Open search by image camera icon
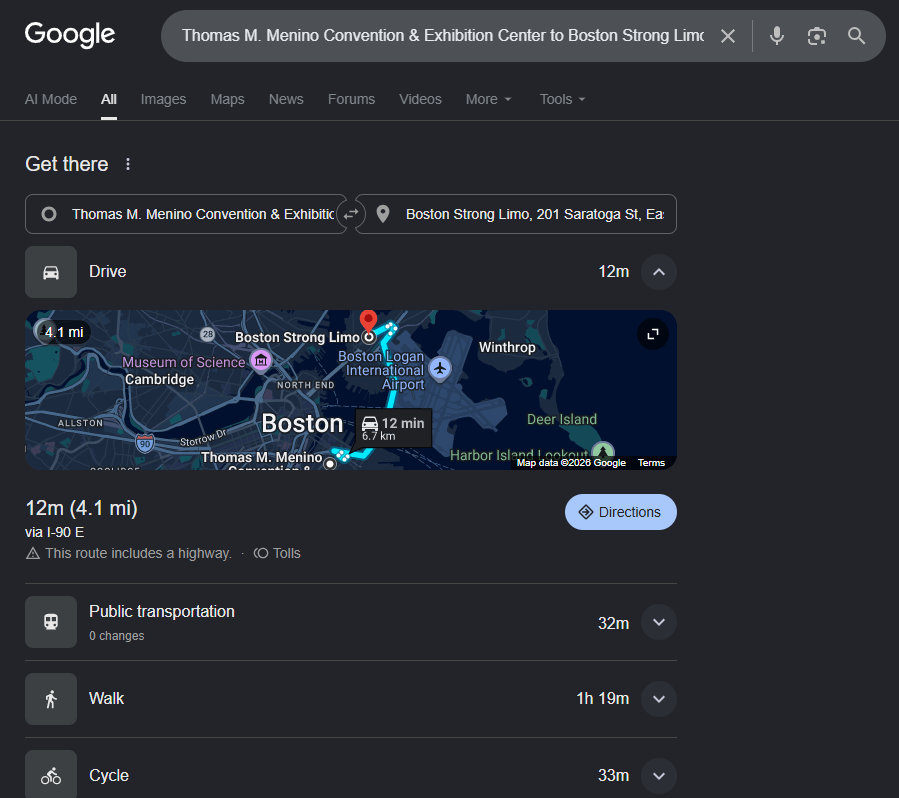 816,36
